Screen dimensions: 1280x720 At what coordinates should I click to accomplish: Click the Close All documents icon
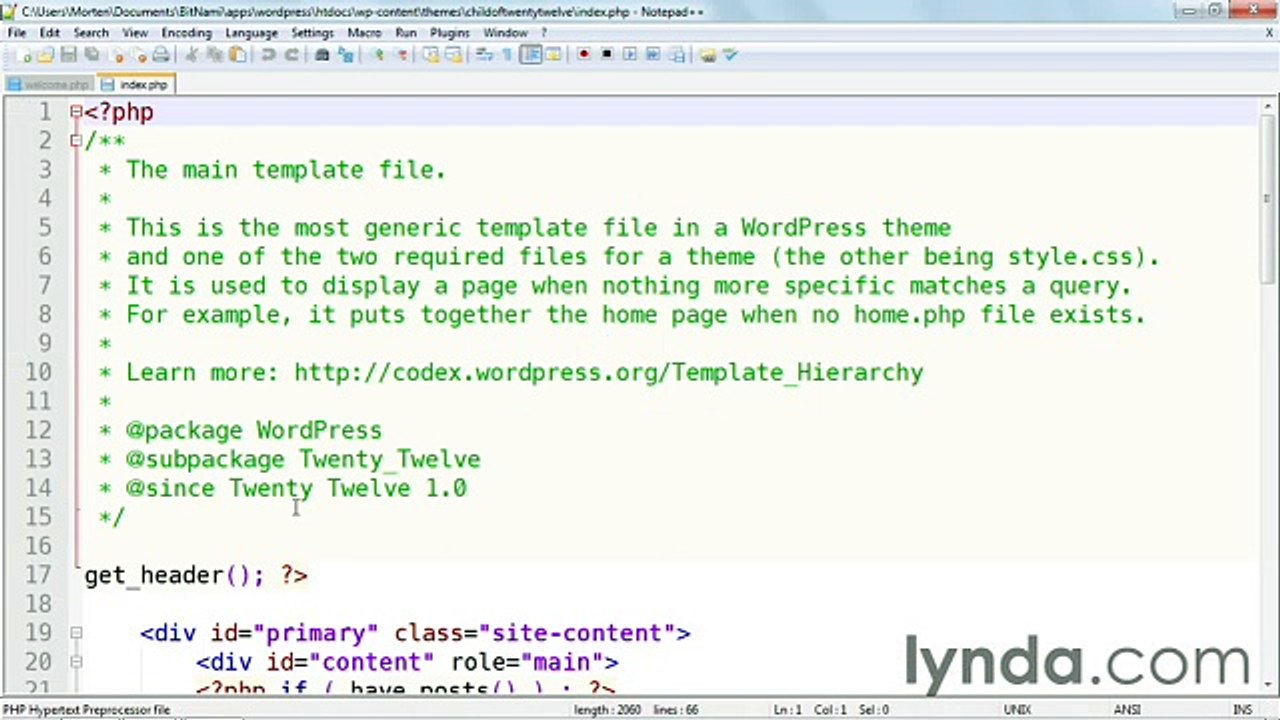click(x=139, y=55)
